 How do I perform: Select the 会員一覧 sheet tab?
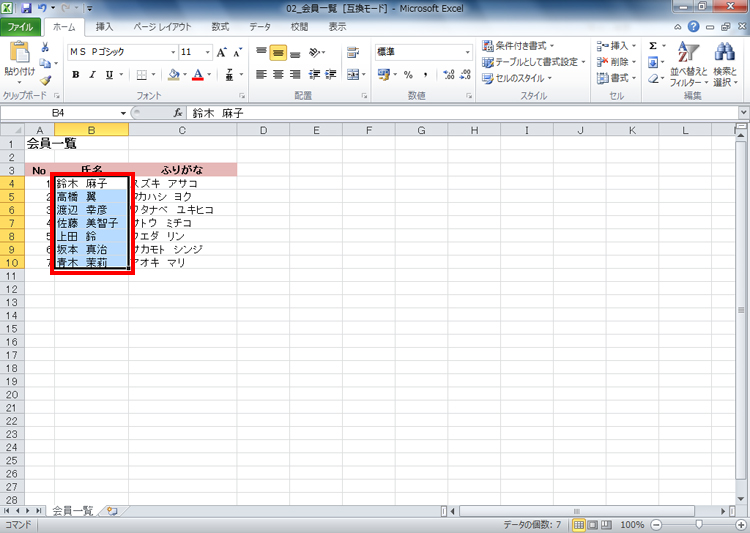pos(72,511)
